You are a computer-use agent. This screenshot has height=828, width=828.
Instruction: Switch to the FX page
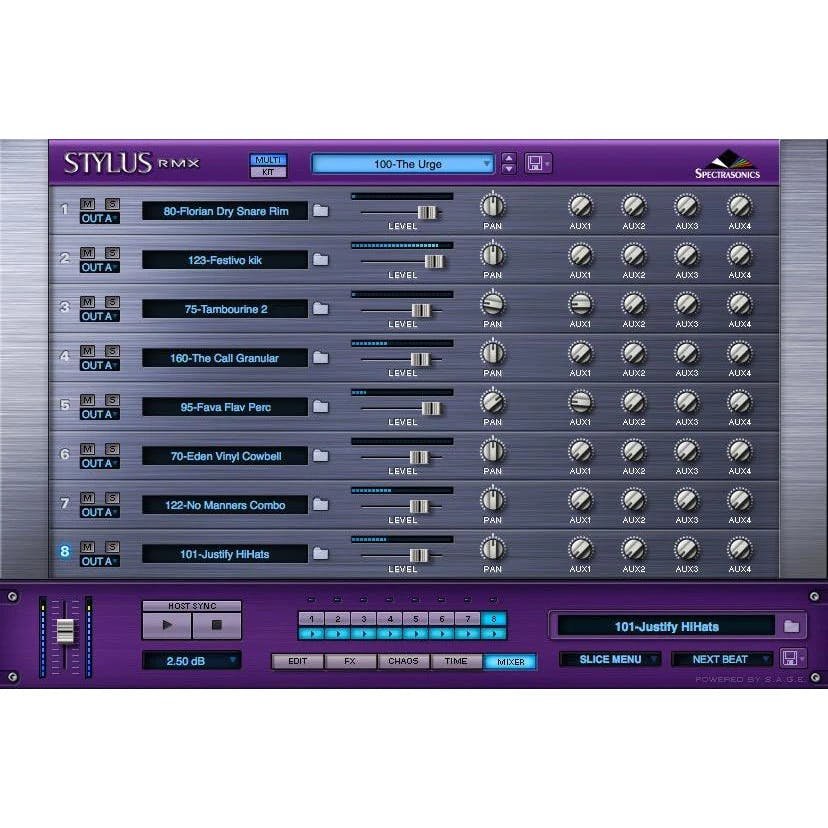point(350,661)
